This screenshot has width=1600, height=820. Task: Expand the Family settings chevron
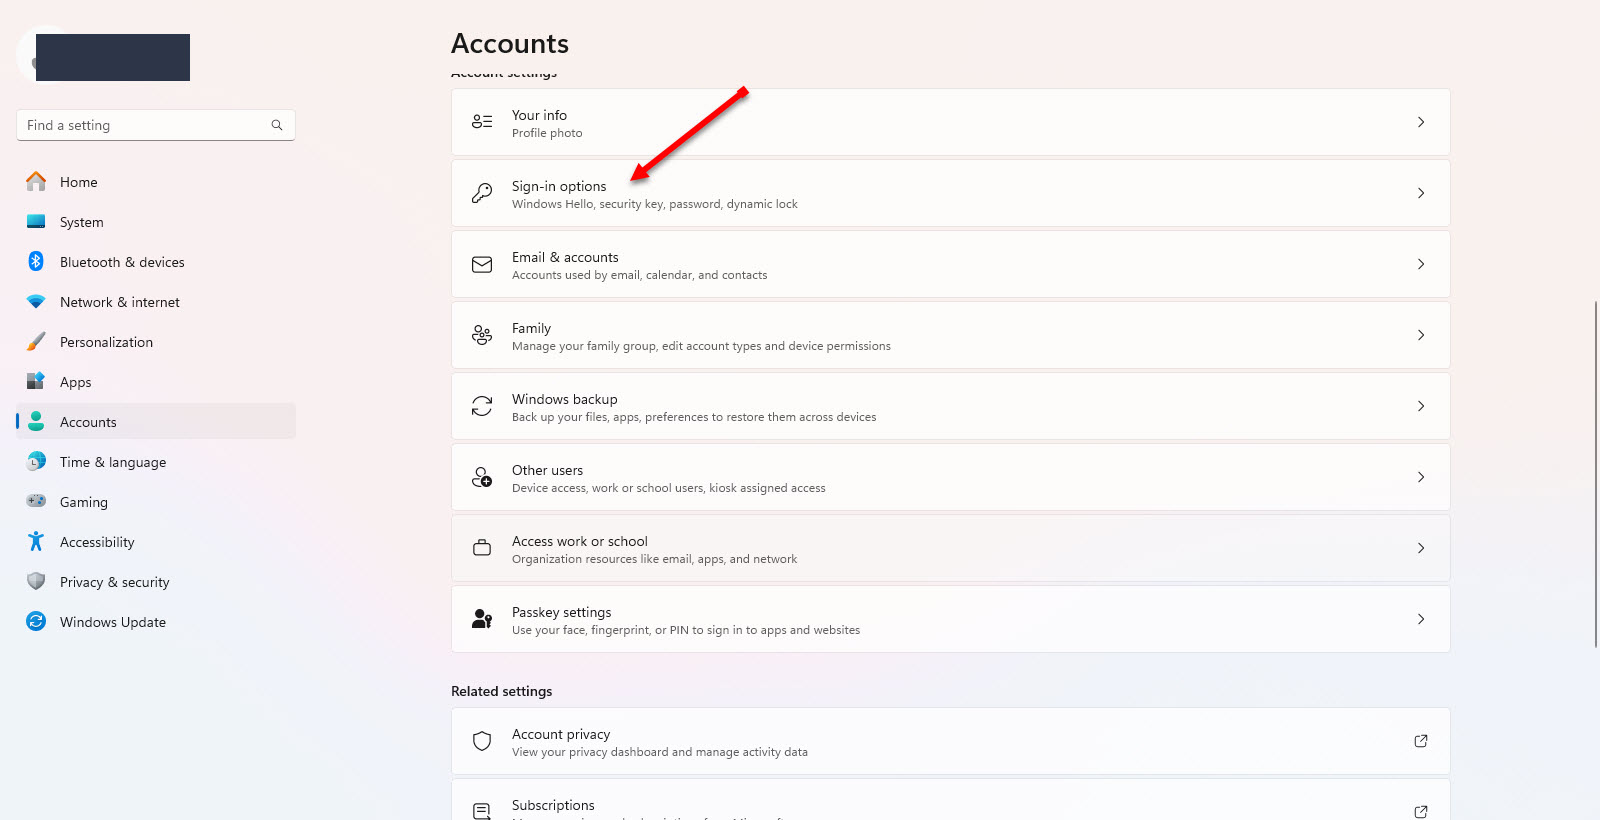[x=1420, y=335]
